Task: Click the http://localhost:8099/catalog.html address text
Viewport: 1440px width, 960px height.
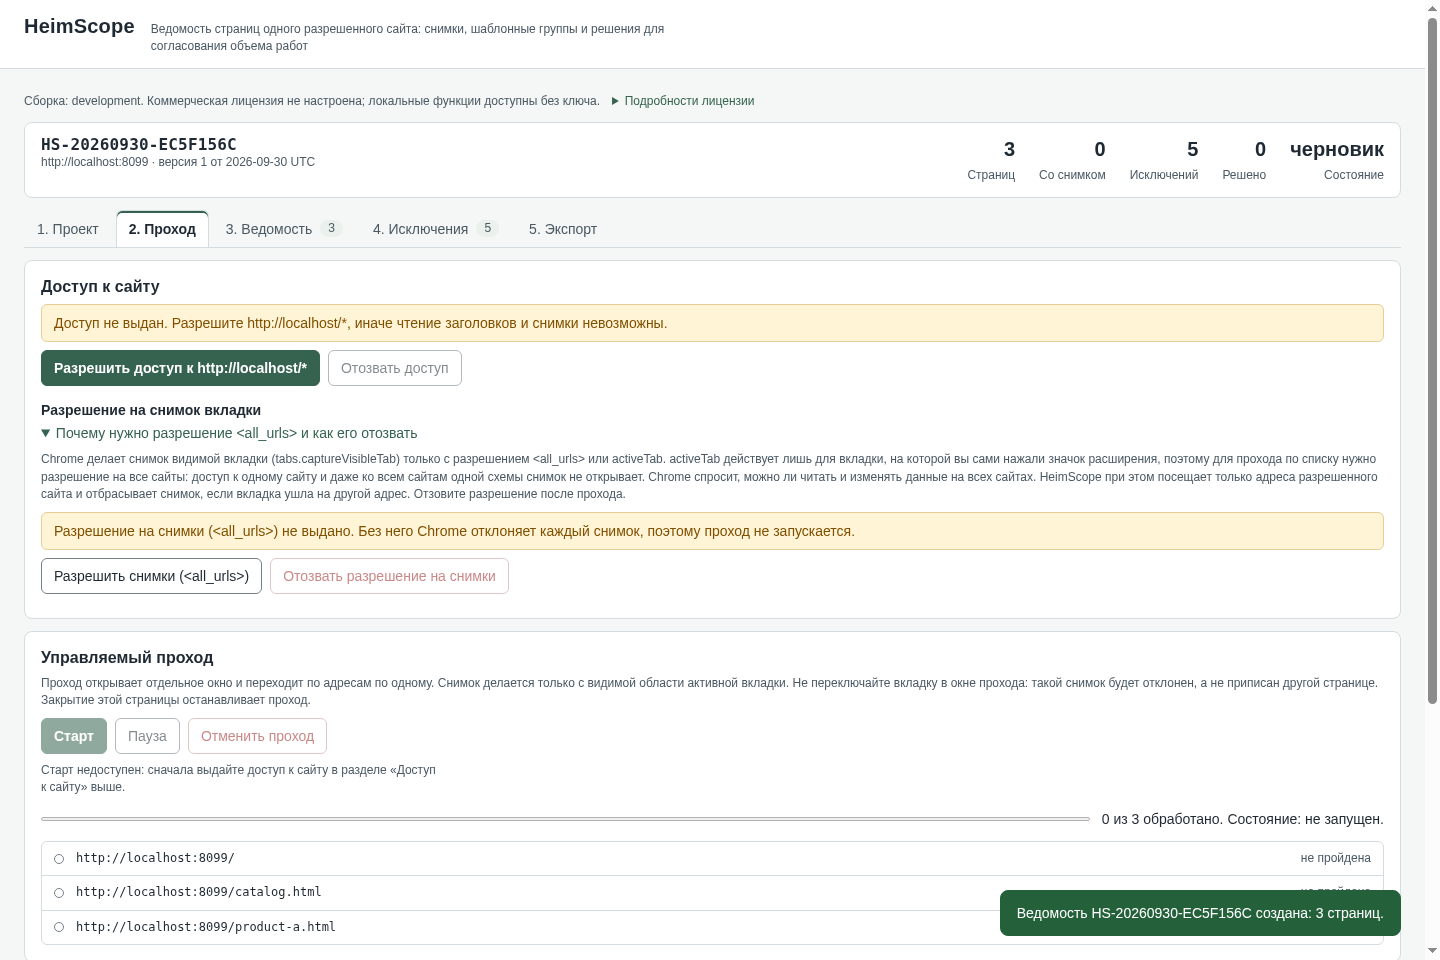Action: [x=199, y=892]
